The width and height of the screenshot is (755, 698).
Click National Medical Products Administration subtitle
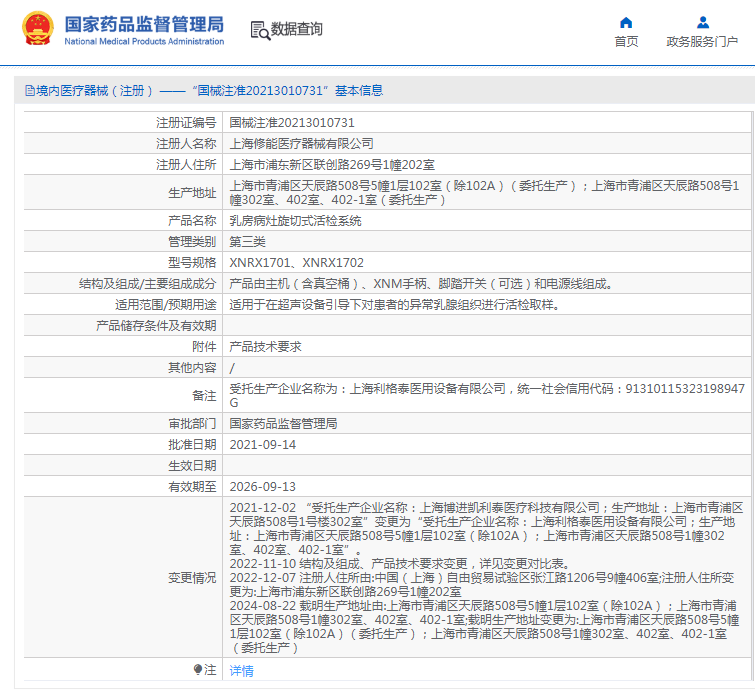[x=144, y=41]
